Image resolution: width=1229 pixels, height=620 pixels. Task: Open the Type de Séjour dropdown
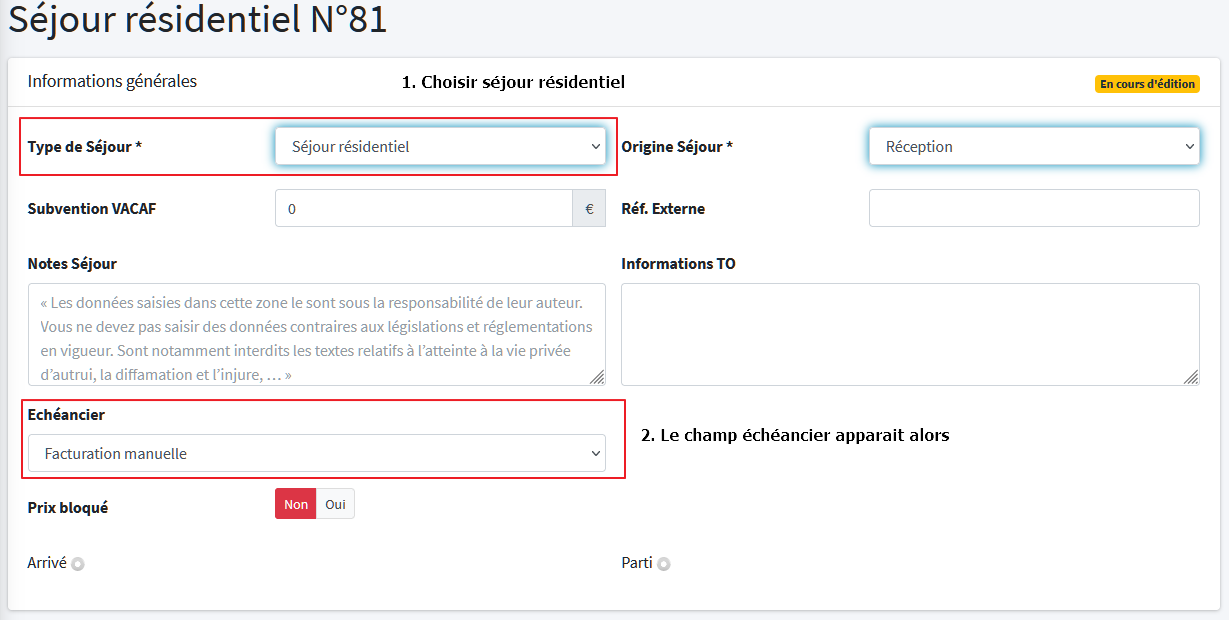tap(440, 146)
